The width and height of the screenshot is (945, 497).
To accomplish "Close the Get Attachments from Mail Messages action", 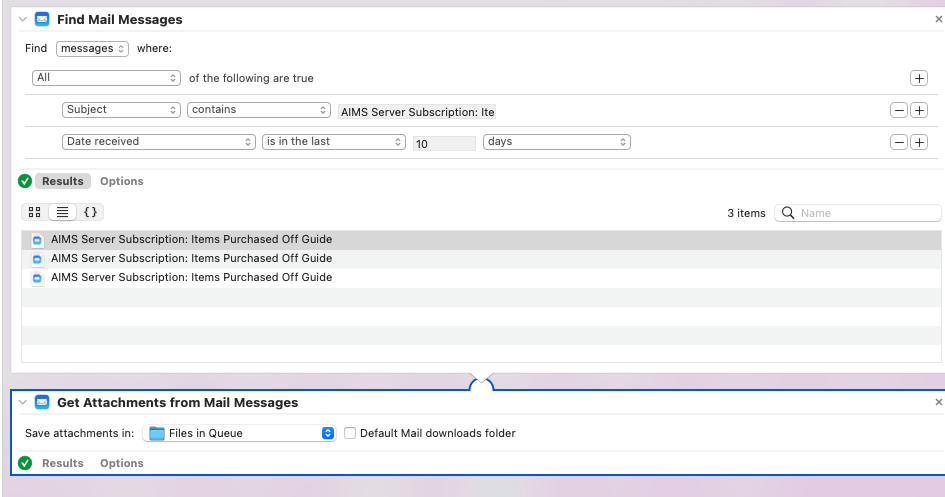I will click(938, 402).
